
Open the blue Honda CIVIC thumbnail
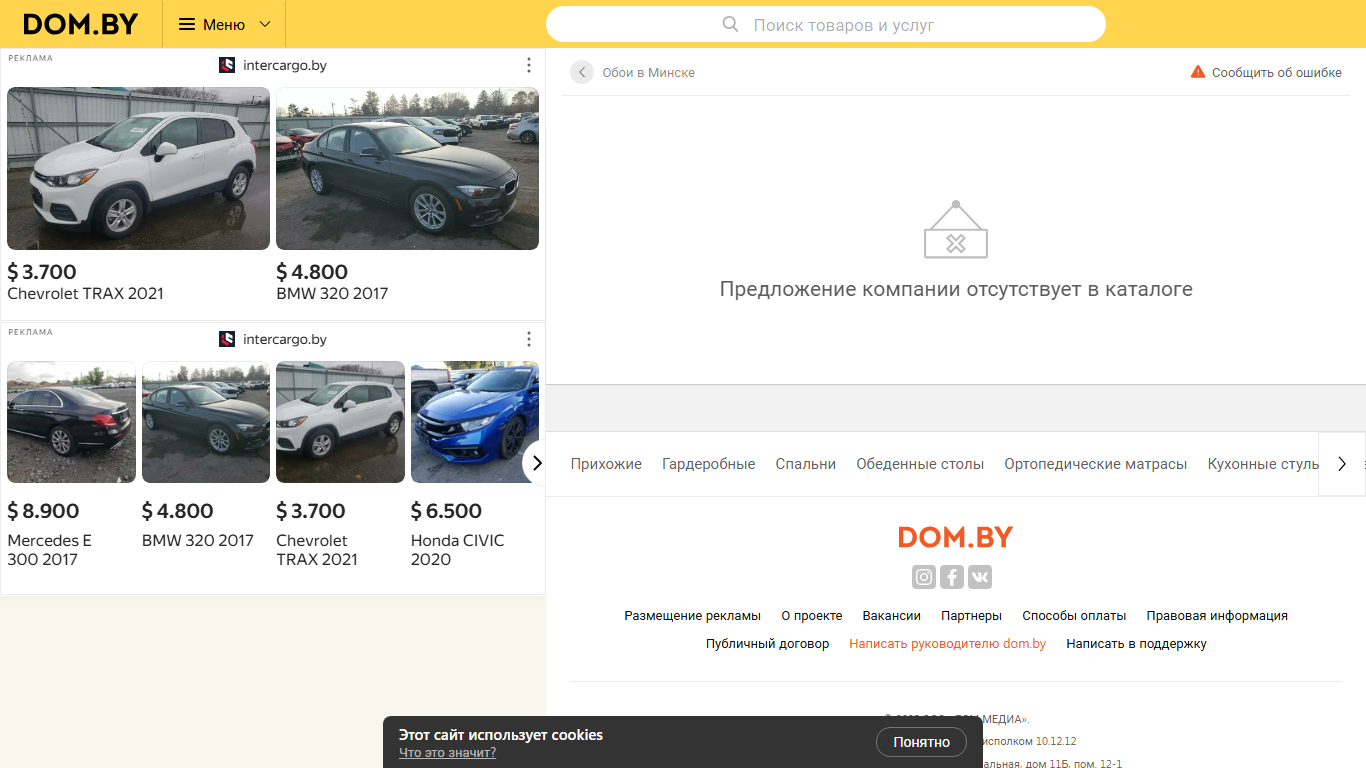[475, 422]
